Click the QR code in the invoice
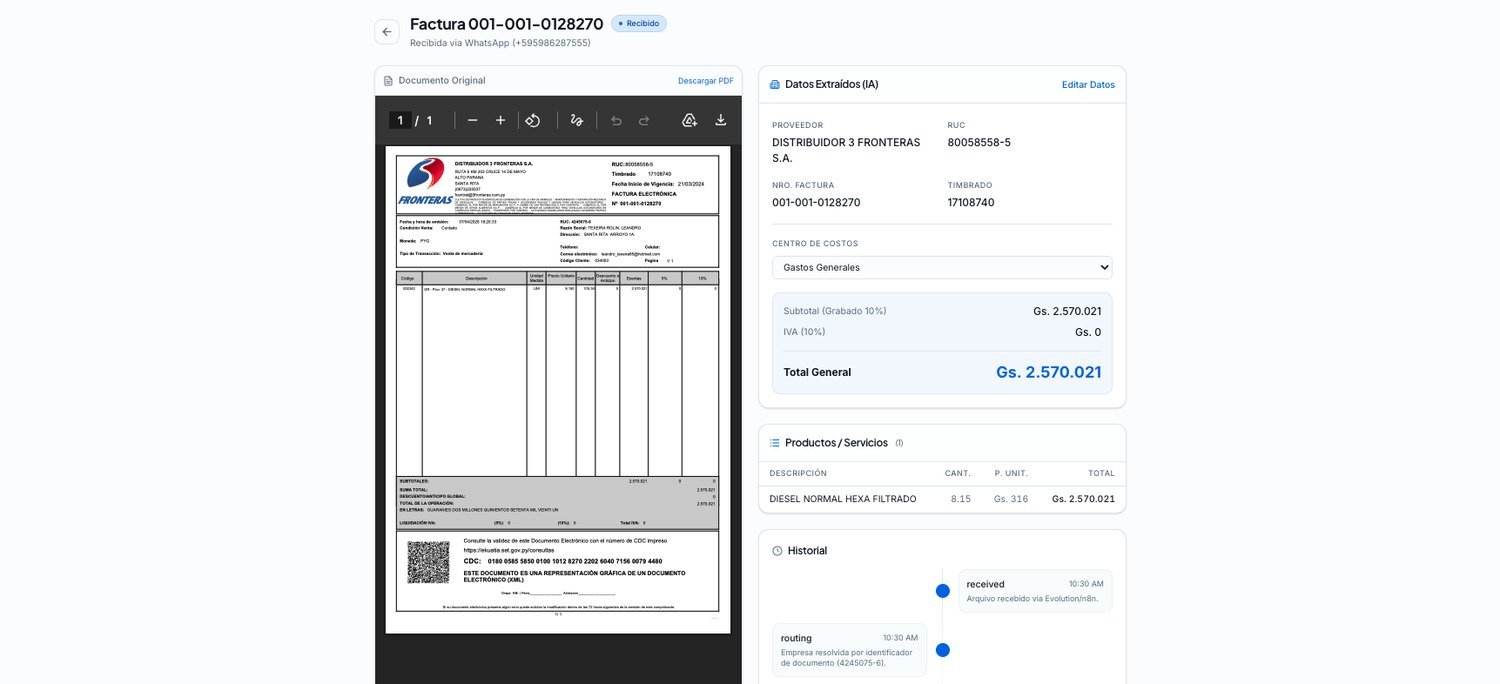 [x=428, y=562]
